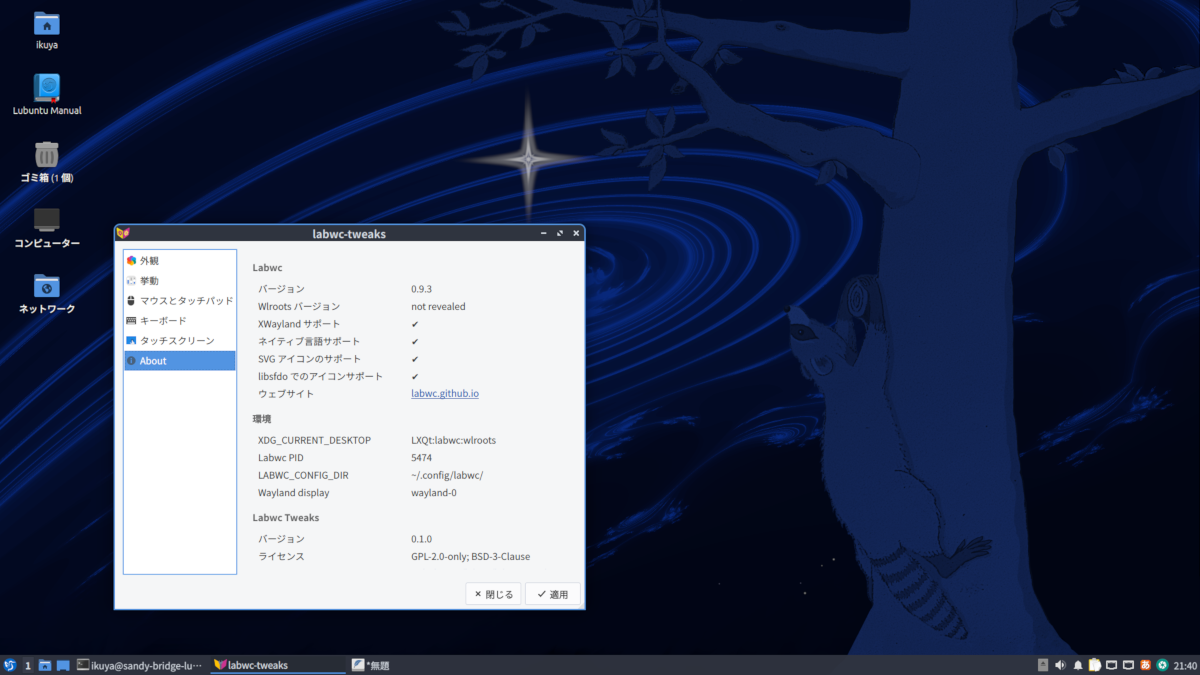
Task: Activate the labwc-tweaks taskbar entry
Action: (x=278, y=665)
